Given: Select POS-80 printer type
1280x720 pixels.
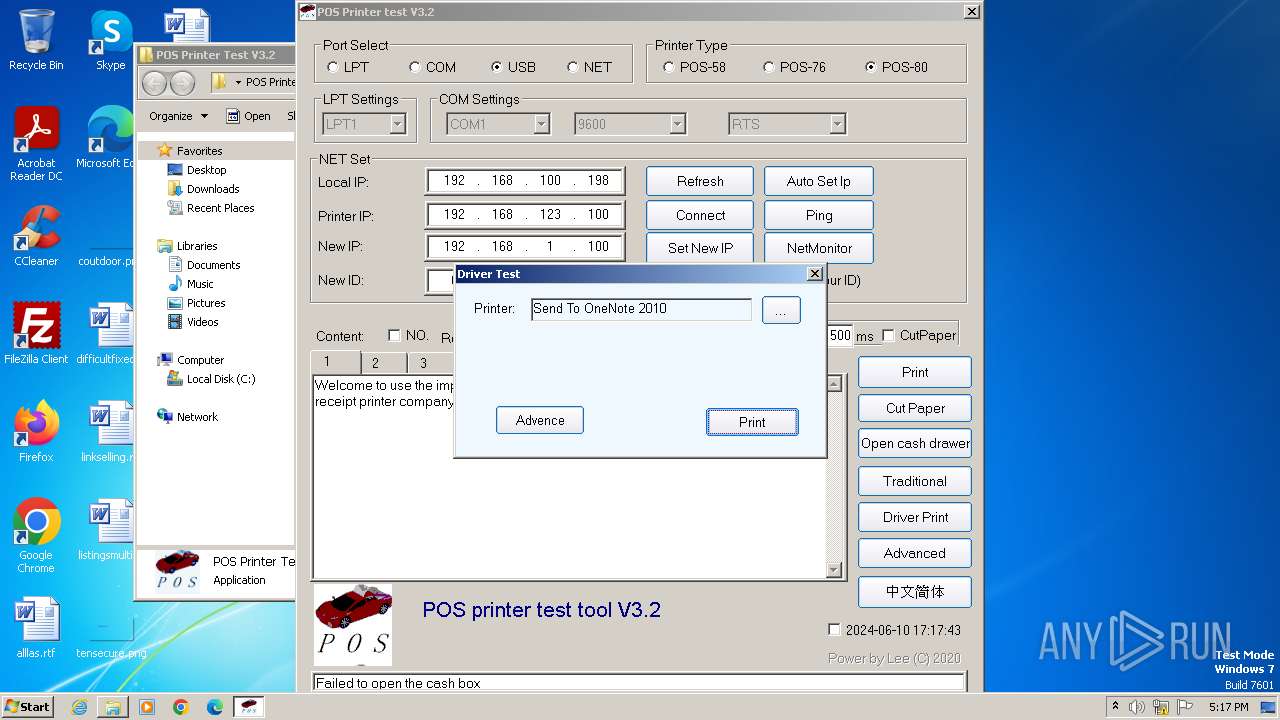Looking at the screenshot, I should (x=871, y=67).
